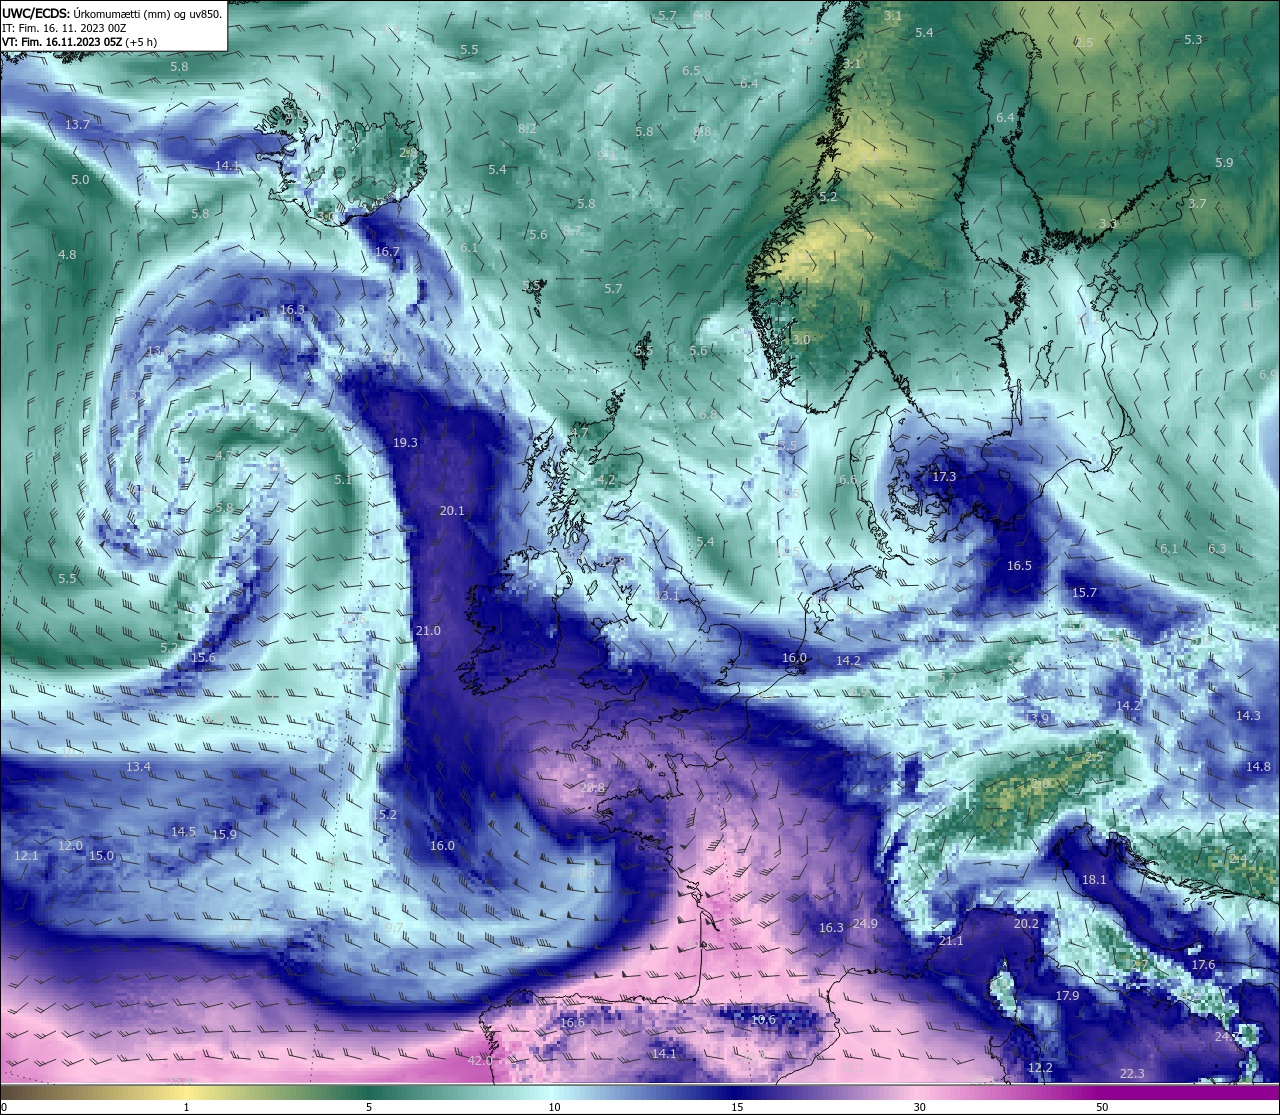Click the 20.1 value label
Viewport: 1280px width, 1115px height.
452,511
